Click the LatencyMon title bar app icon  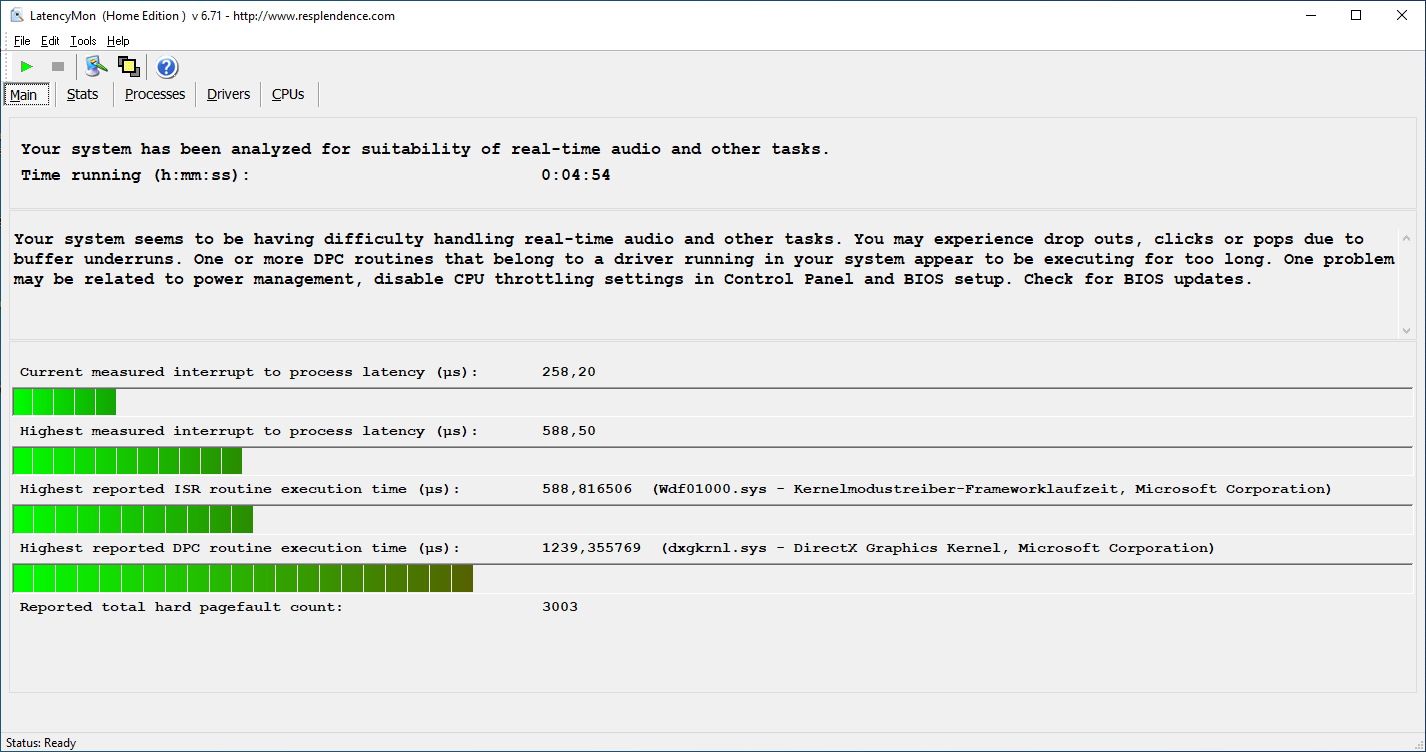point(16,15)
